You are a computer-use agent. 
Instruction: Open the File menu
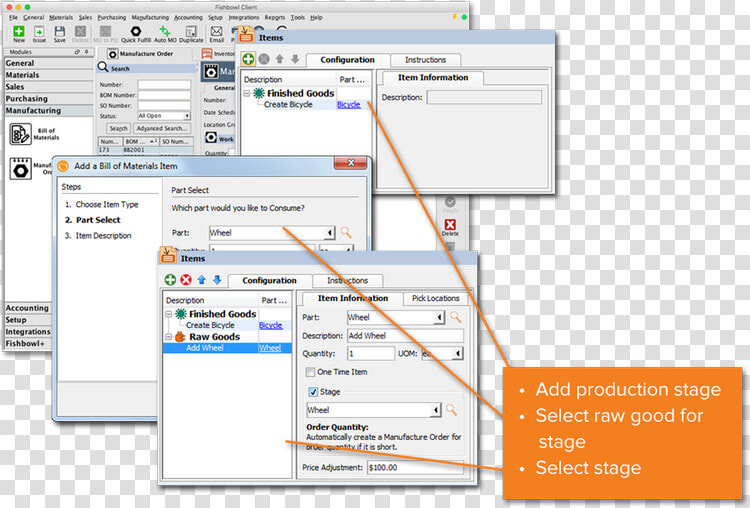pos(13,17)
